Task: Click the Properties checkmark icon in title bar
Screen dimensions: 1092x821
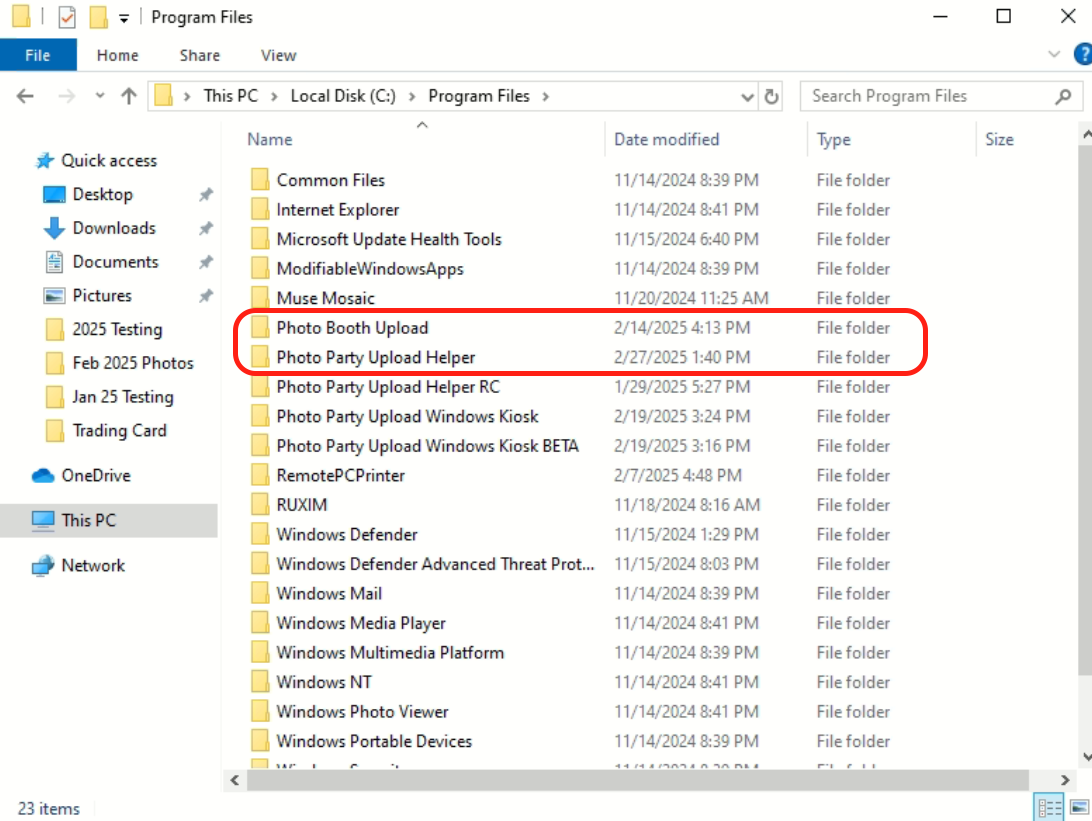Action: (x=67, y=17)
